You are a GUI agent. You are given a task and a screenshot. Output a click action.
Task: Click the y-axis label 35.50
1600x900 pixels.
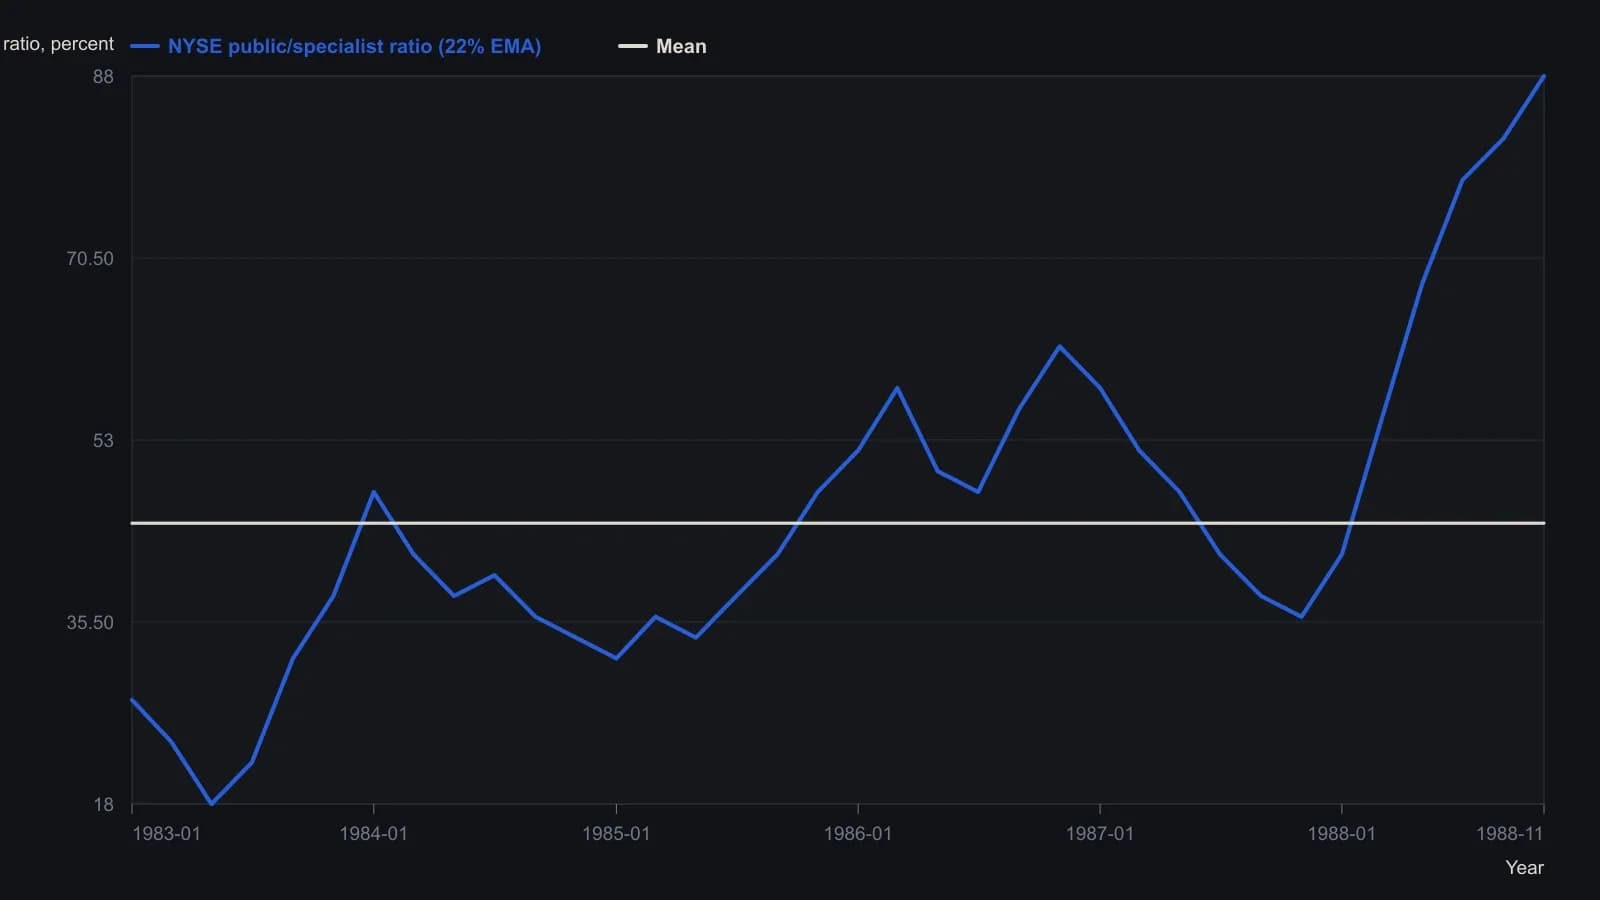[90, 622]
